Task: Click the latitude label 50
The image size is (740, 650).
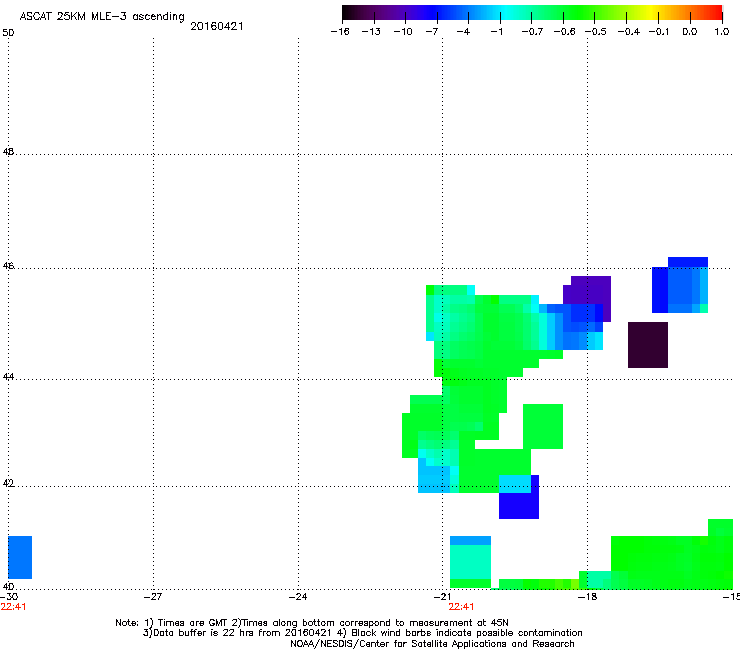Action: pos(8,33)
